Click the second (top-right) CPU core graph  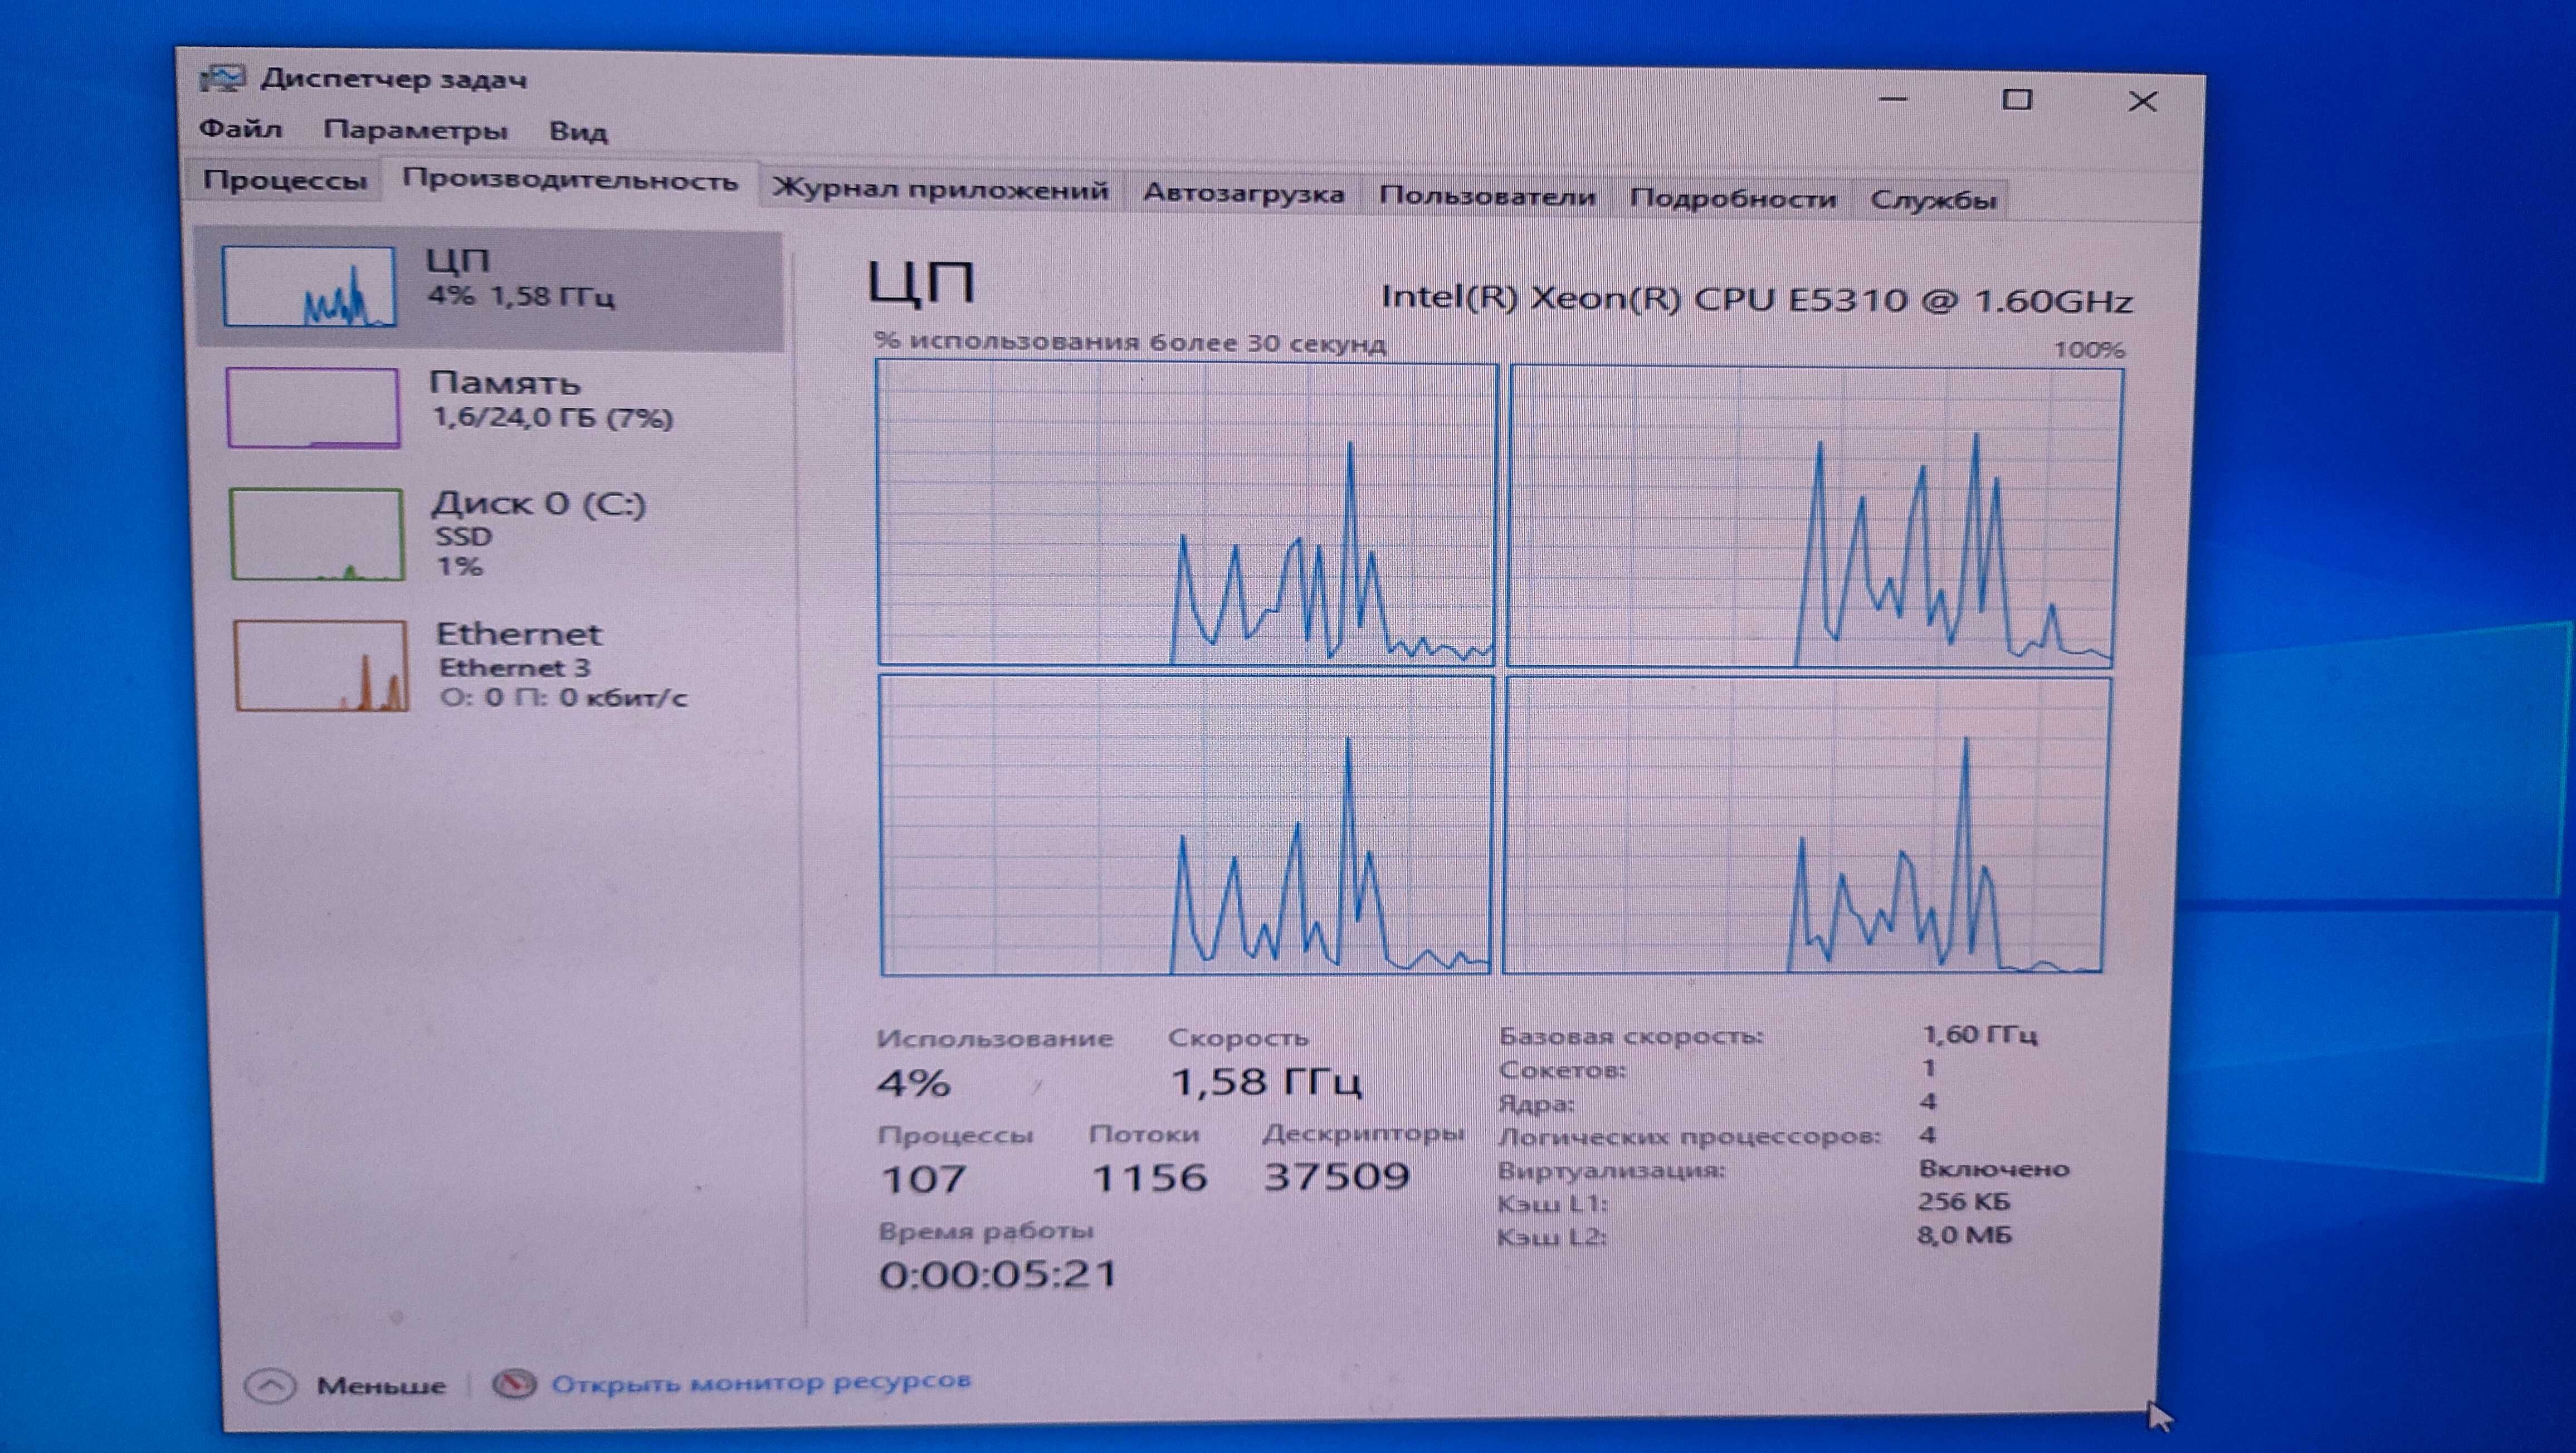[1815, 516]
